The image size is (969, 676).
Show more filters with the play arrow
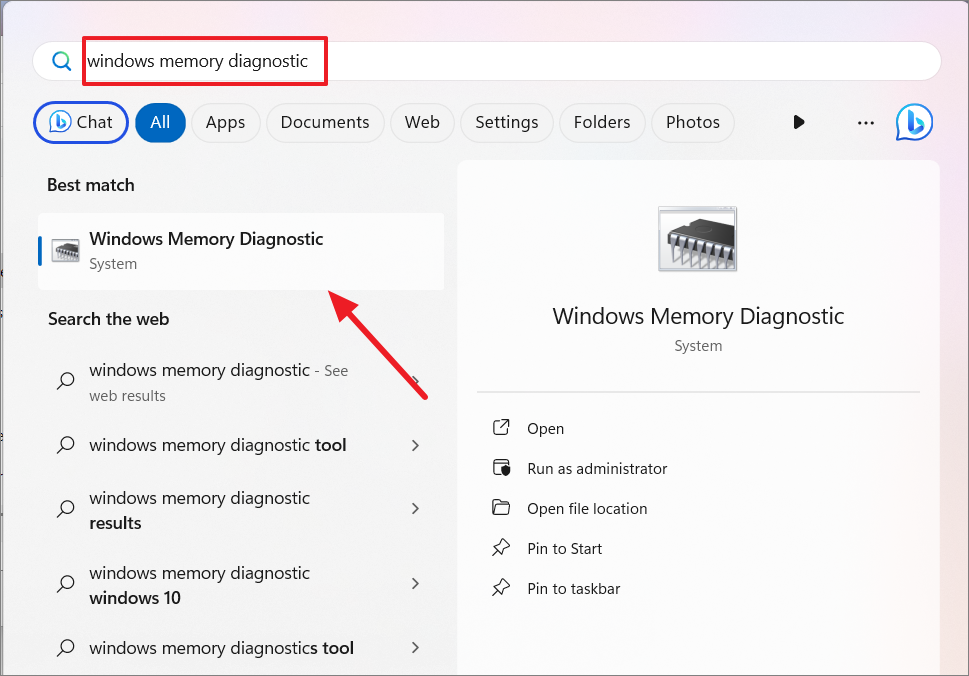point(798,122)
